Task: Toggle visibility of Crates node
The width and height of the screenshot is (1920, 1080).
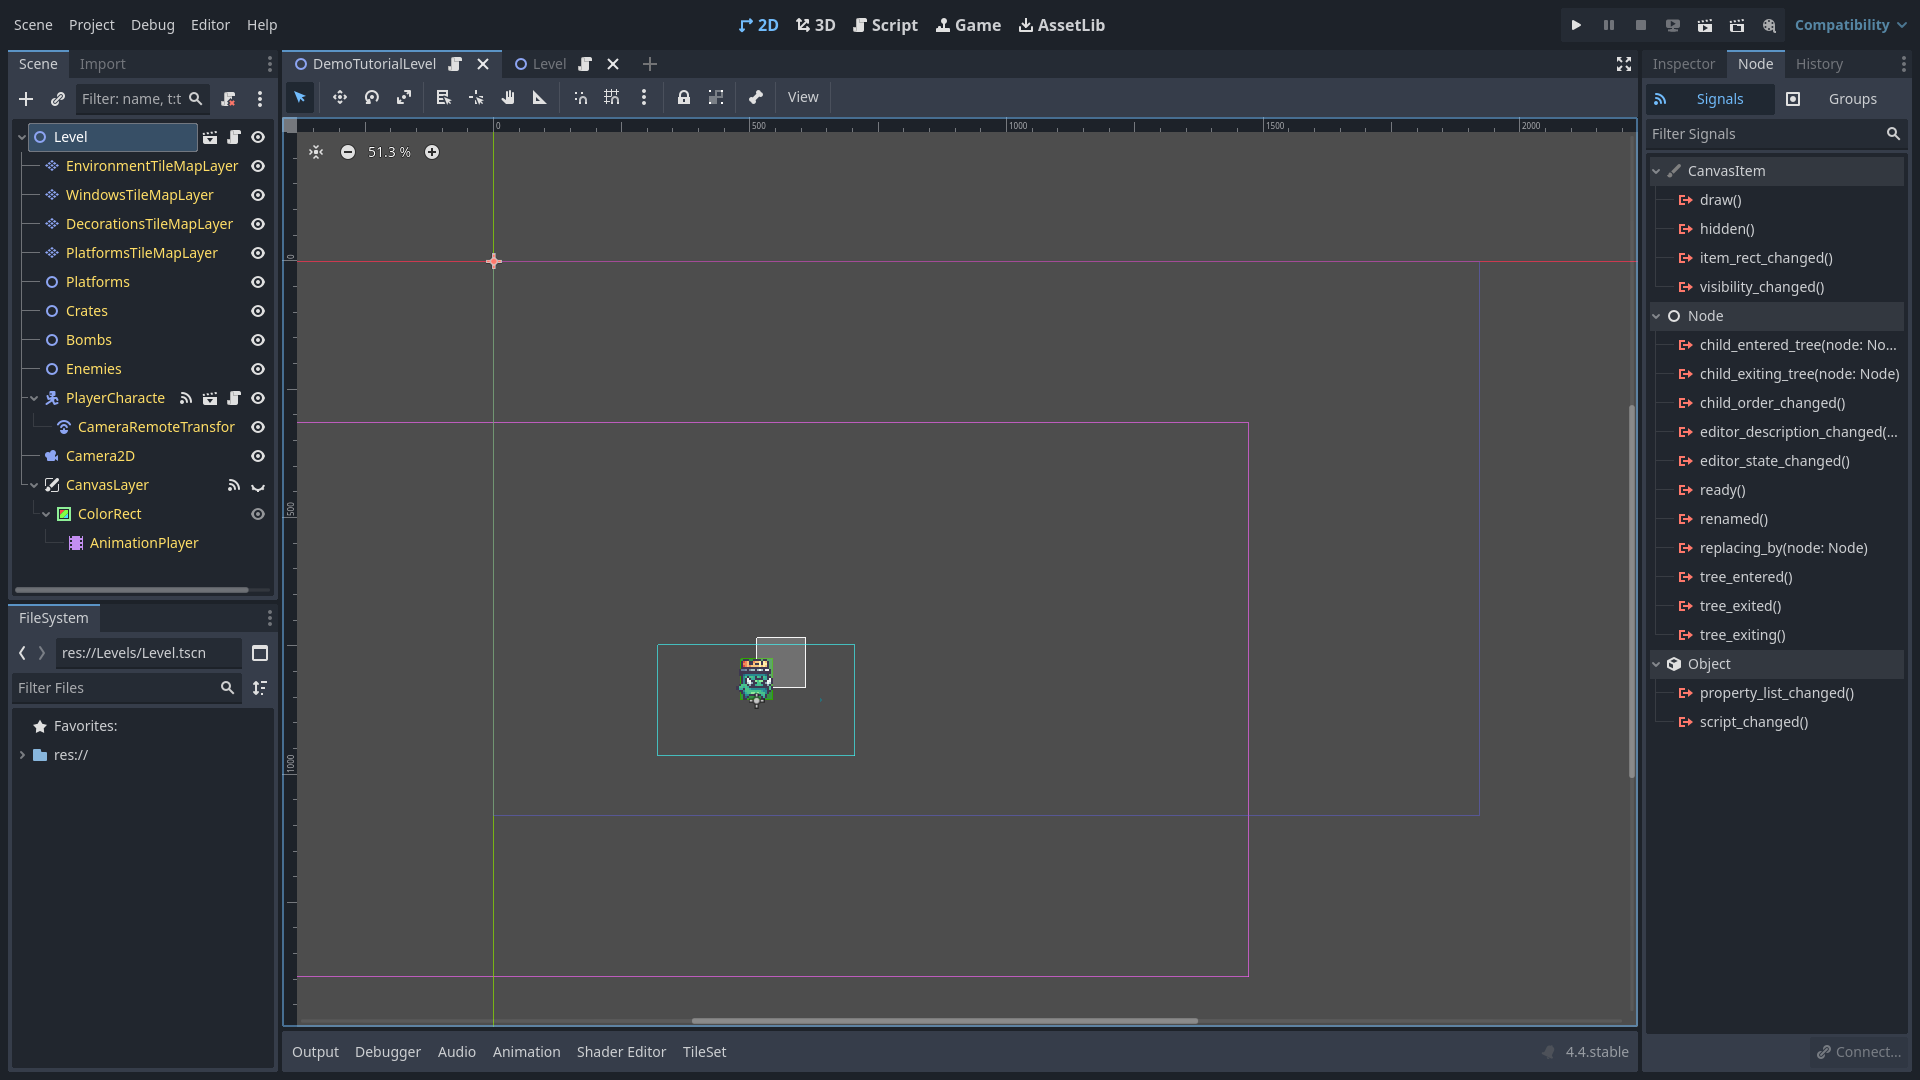Action: pyautogui.click(x=258, y=311)
